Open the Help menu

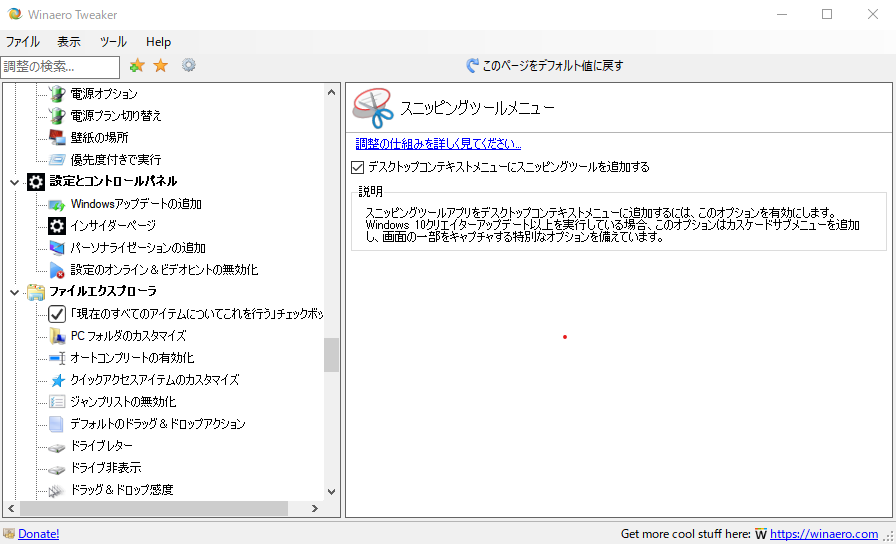coord(158,42)
